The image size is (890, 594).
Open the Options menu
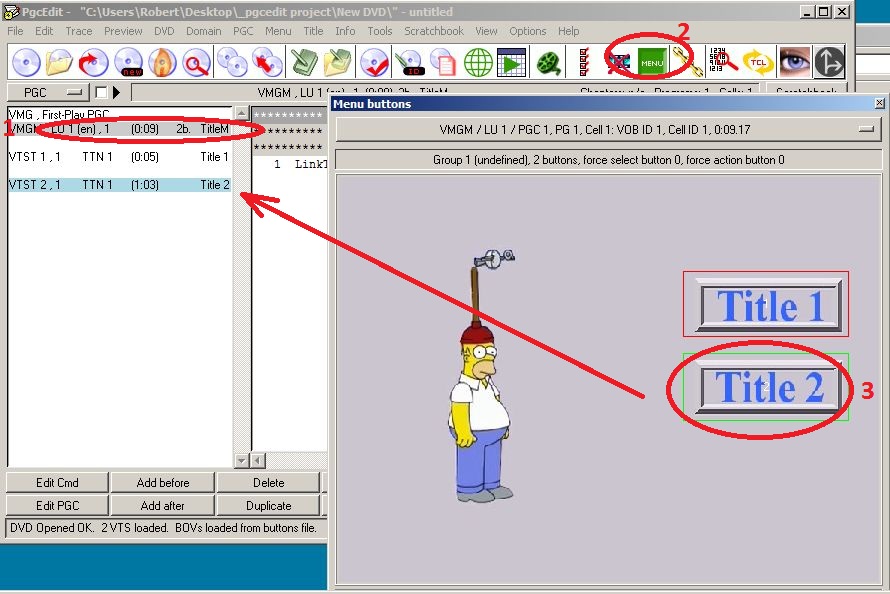tap(527, 31)
